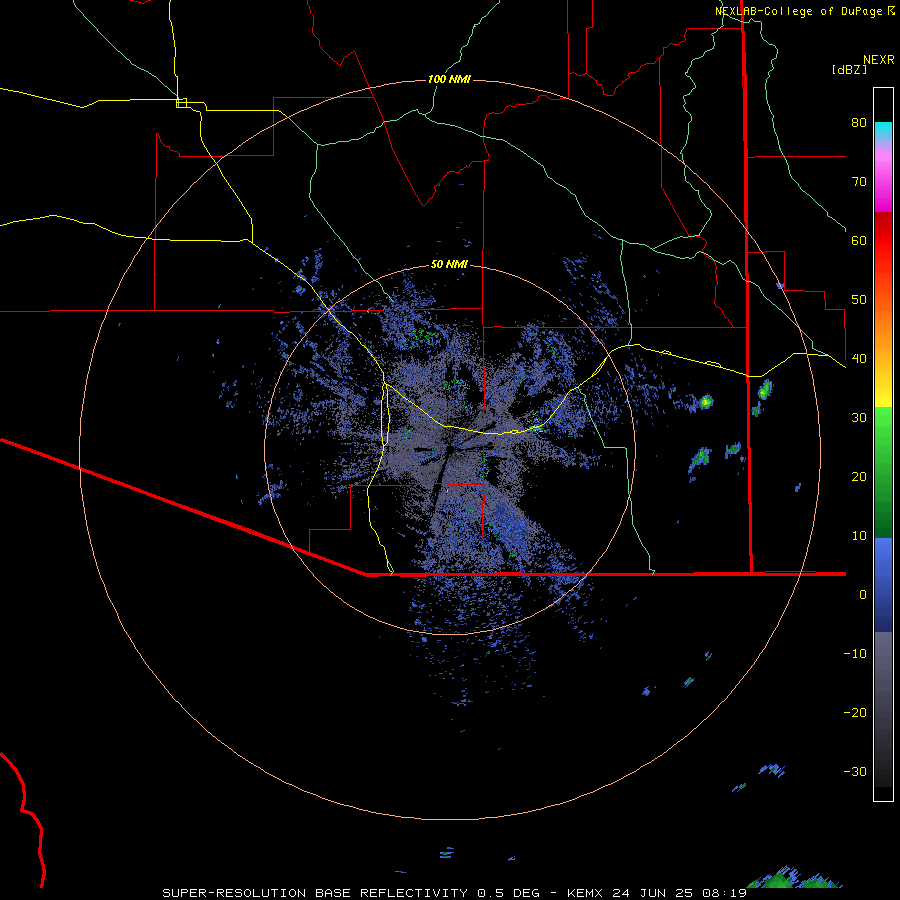Click the '100 NMI' range ring label
The image size is (900, 900).
click(x=449, y=79)
